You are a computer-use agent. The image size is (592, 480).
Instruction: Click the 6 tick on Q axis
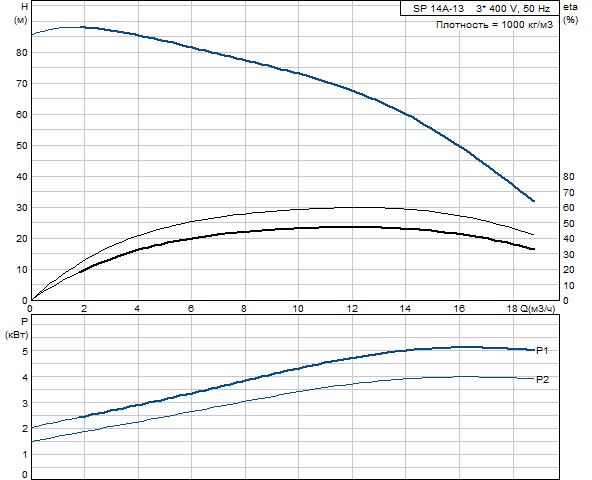point(191,309)
